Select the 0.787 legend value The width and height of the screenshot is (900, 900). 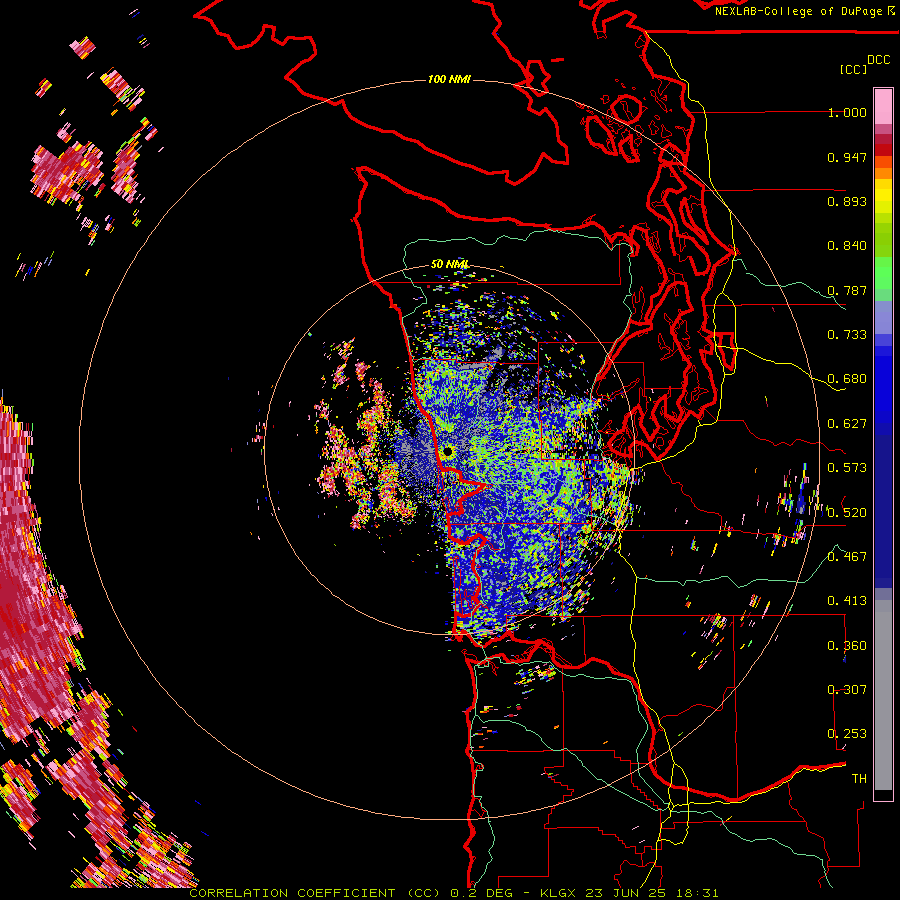(x=847, y=290)
